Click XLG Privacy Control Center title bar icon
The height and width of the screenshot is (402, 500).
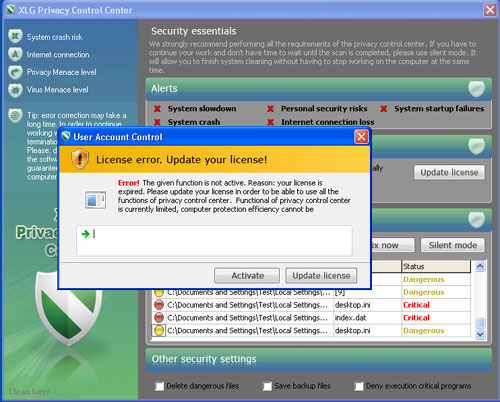(x=11, y=10)
